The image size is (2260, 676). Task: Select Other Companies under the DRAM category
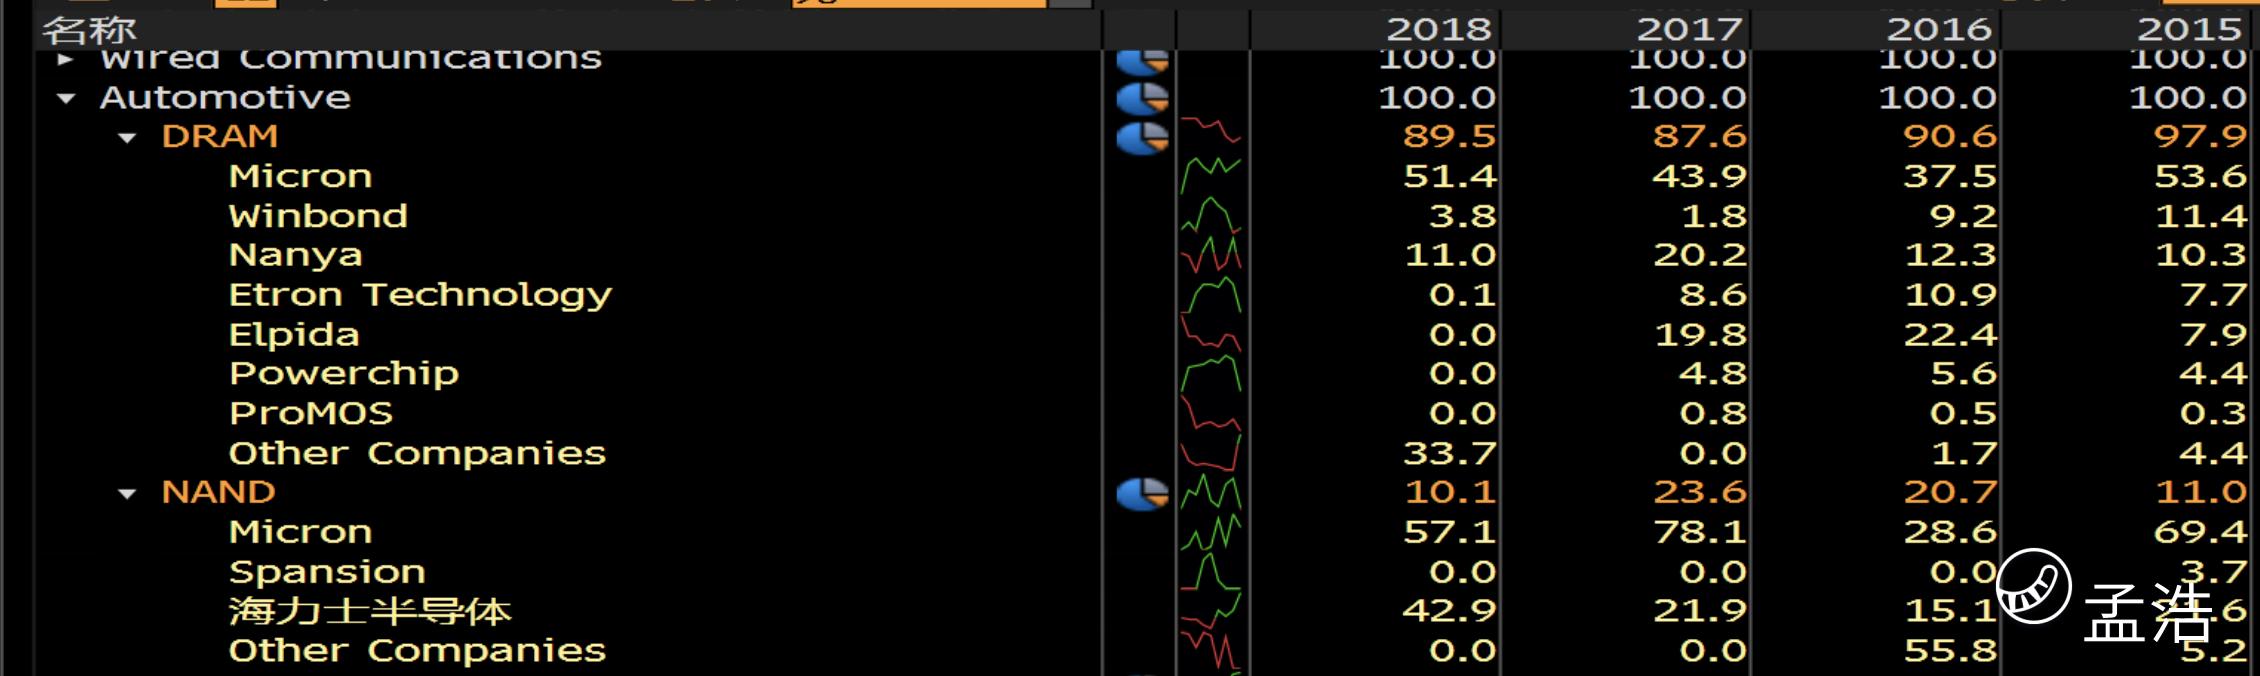point(417,453)
